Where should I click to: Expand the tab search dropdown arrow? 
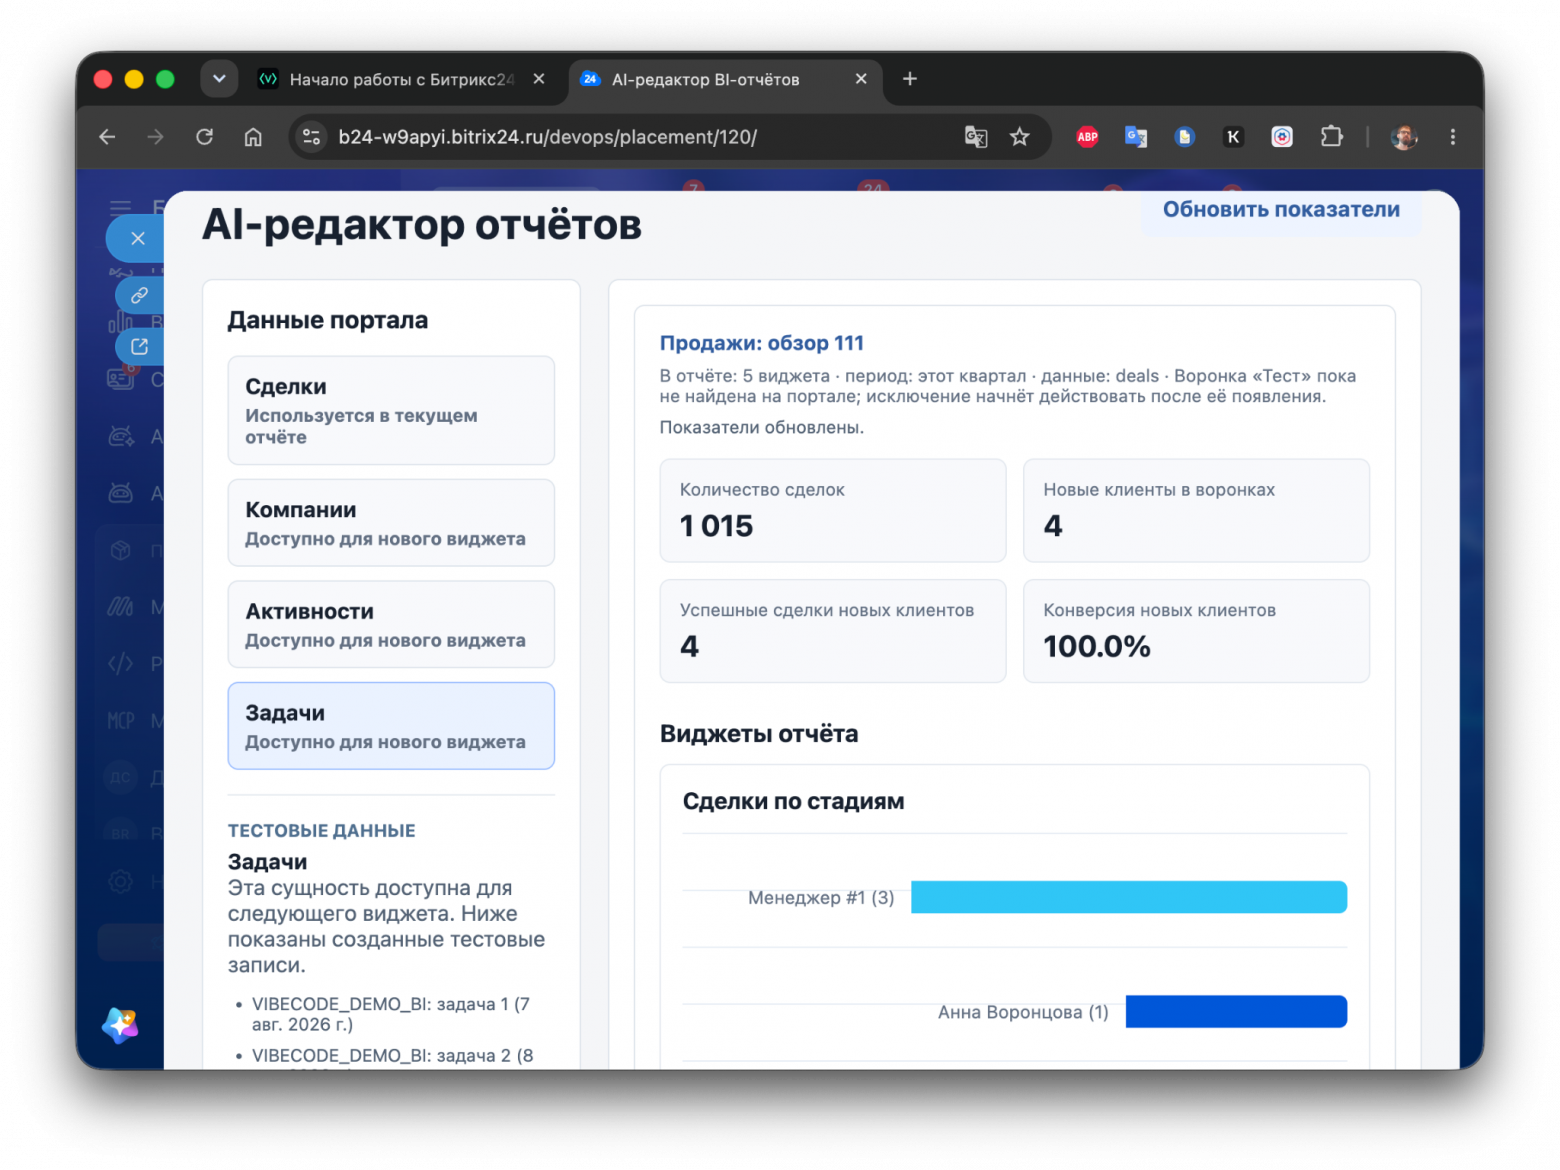[x=219, y=79]
